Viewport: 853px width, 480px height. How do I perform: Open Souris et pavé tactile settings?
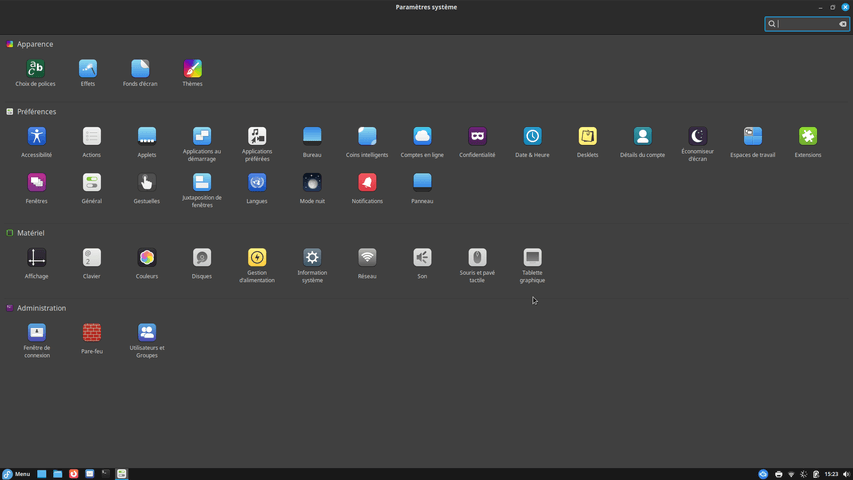pos(477,266)
